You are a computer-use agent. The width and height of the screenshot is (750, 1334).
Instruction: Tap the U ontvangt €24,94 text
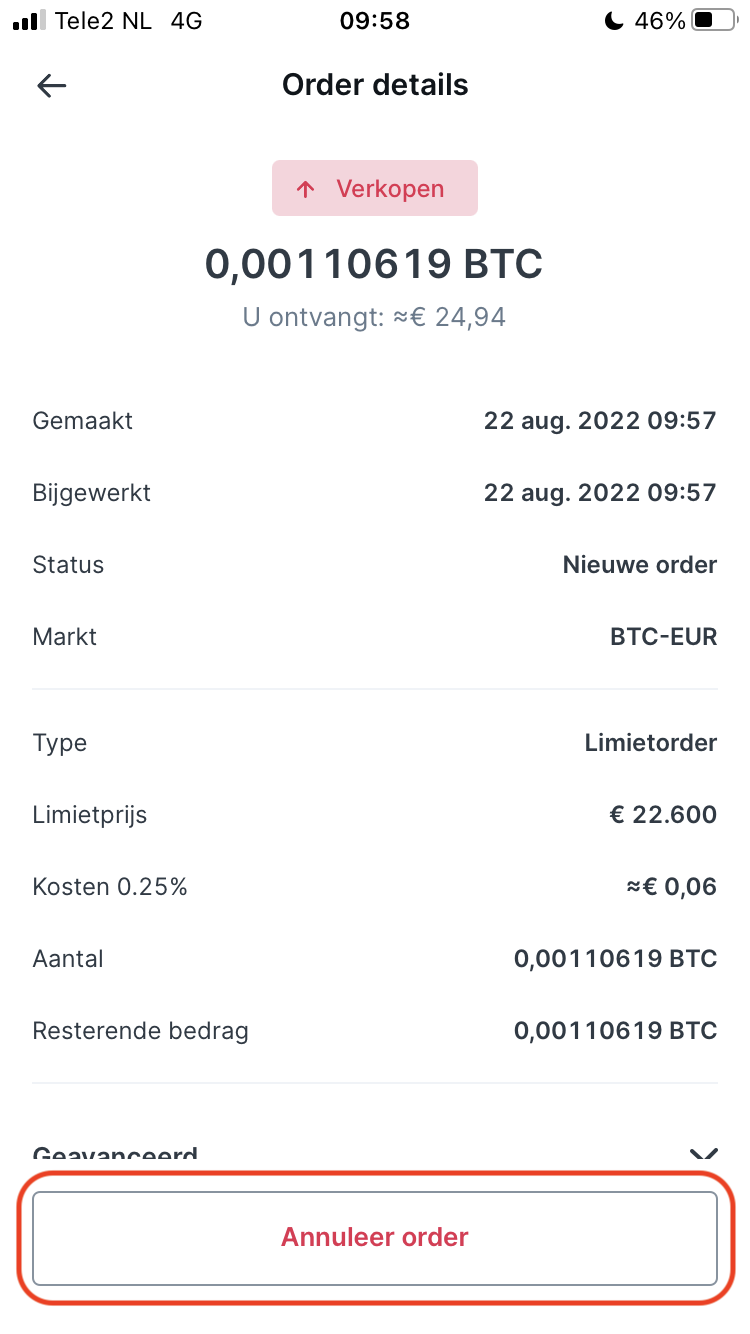tap(374, 318)
